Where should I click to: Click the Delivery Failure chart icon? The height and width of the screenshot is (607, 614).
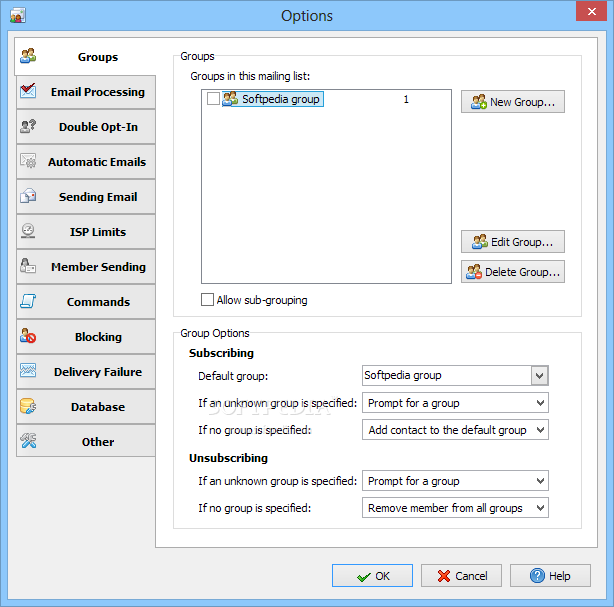pyautogui.click(x=28, y=371)
